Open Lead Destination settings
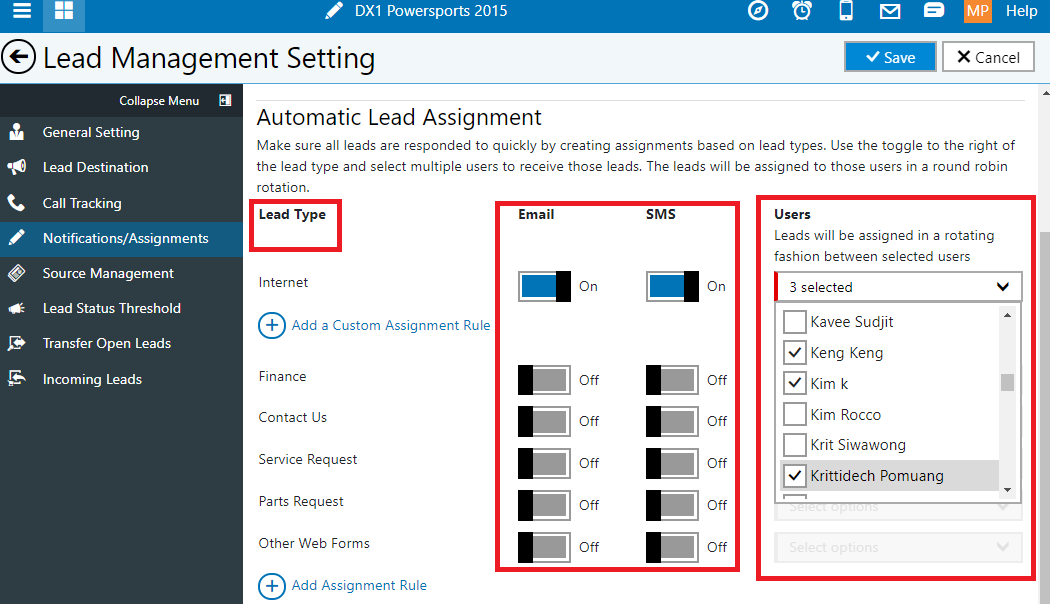Viewport: 1051px width, 604px height. click(121, 167)
